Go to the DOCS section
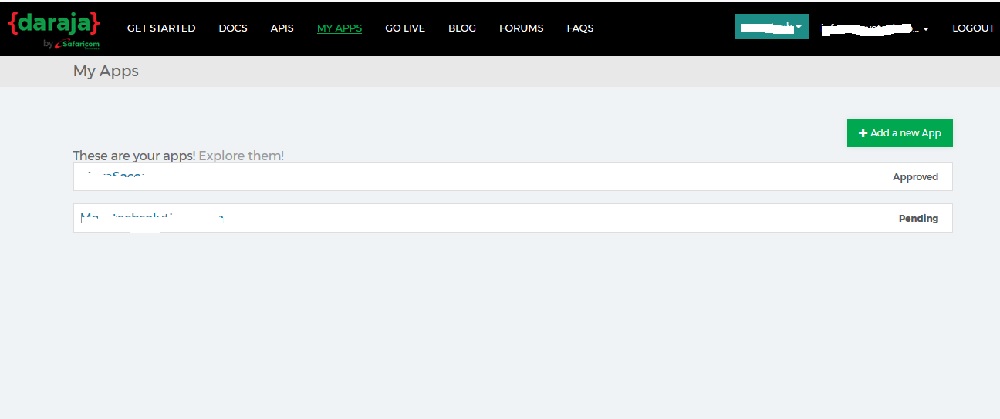 (233, 29)
